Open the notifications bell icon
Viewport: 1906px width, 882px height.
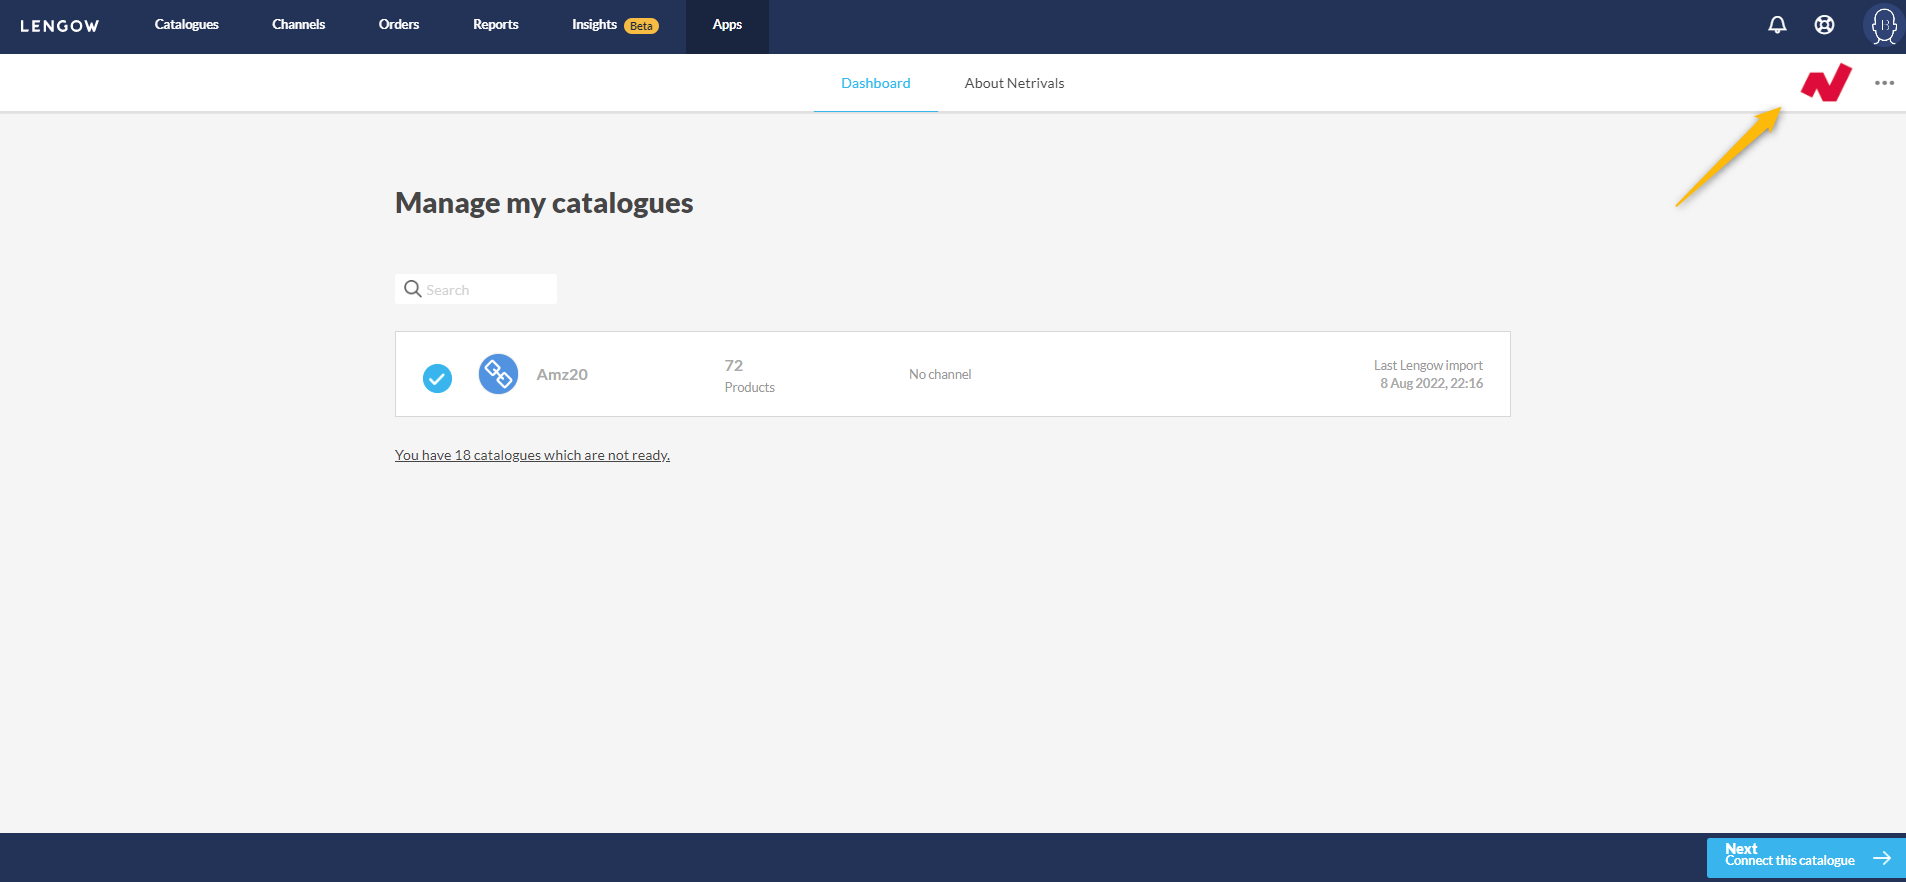point(1777,25)
